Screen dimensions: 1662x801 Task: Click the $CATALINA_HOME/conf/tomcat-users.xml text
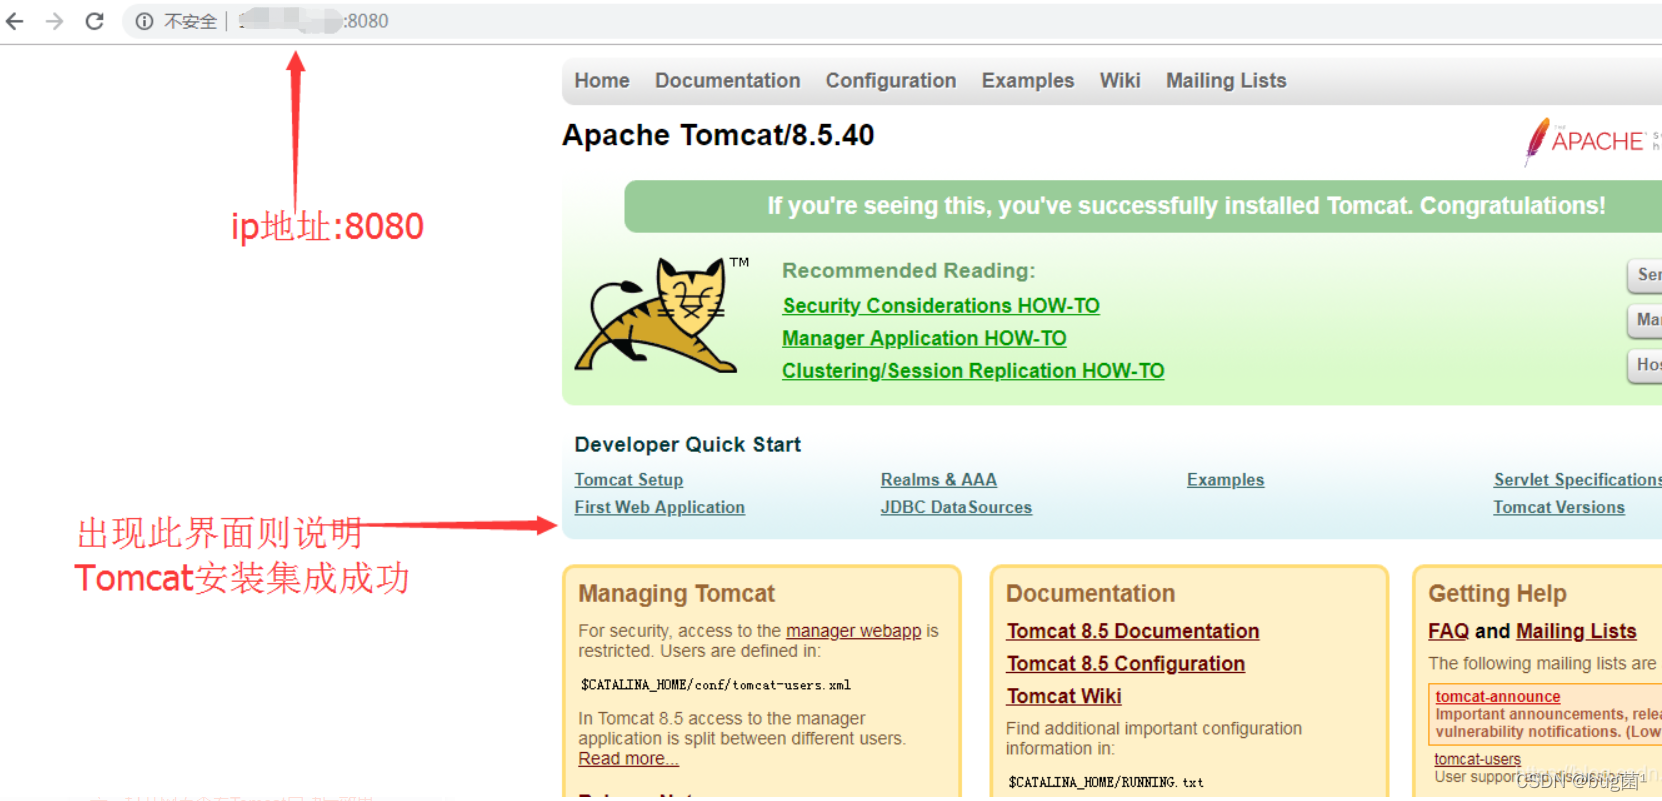(715, 685)
